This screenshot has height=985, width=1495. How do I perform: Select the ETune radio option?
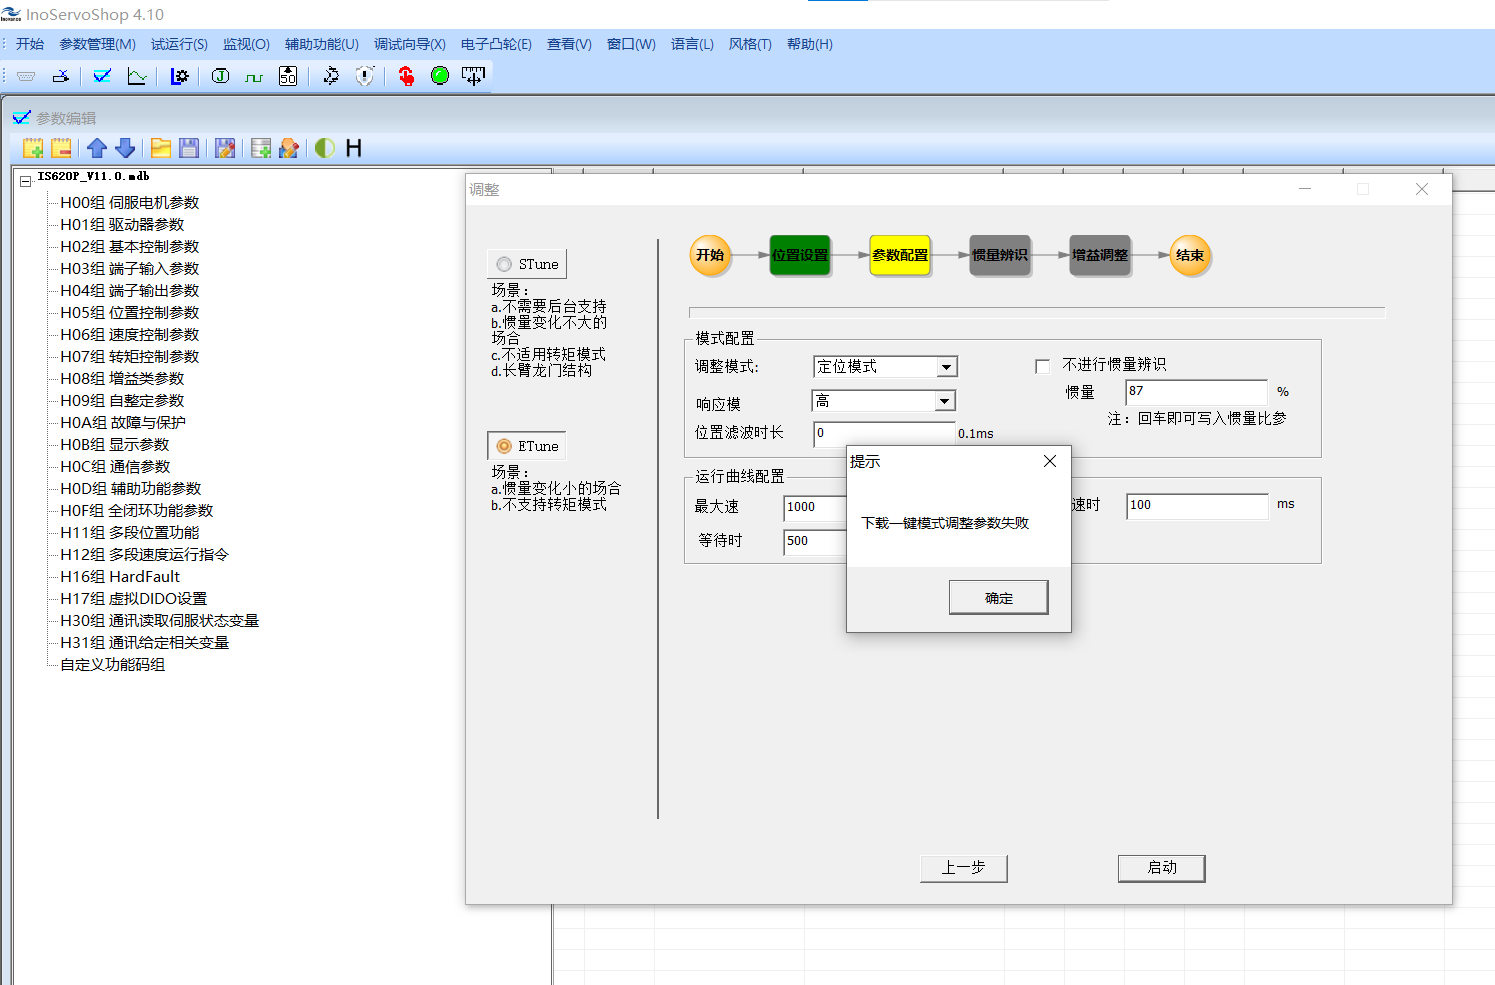[x=527, y=446]
